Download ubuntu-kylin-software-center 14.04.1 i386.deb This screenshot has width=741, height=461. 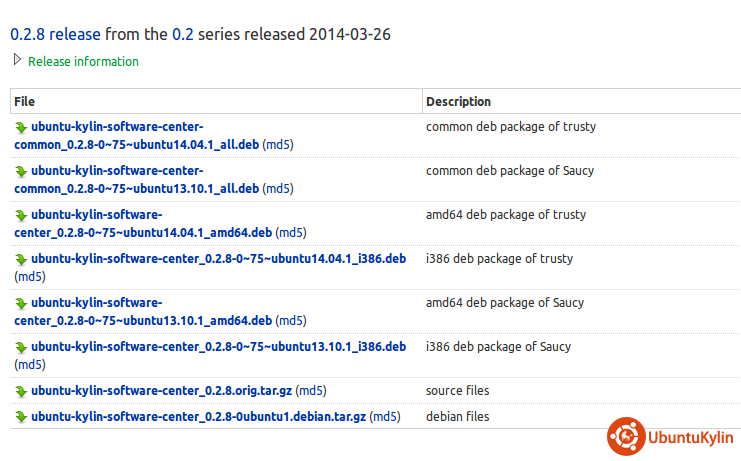coord(218,259)
